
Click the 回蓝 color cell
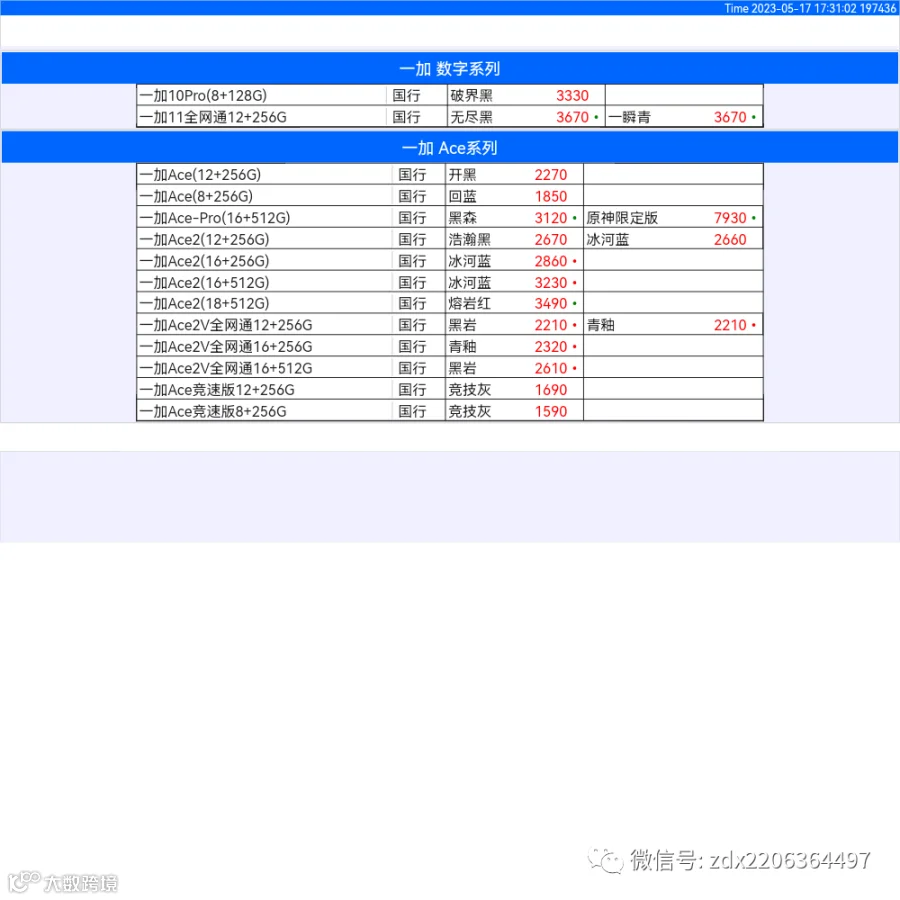coord(463,196)
